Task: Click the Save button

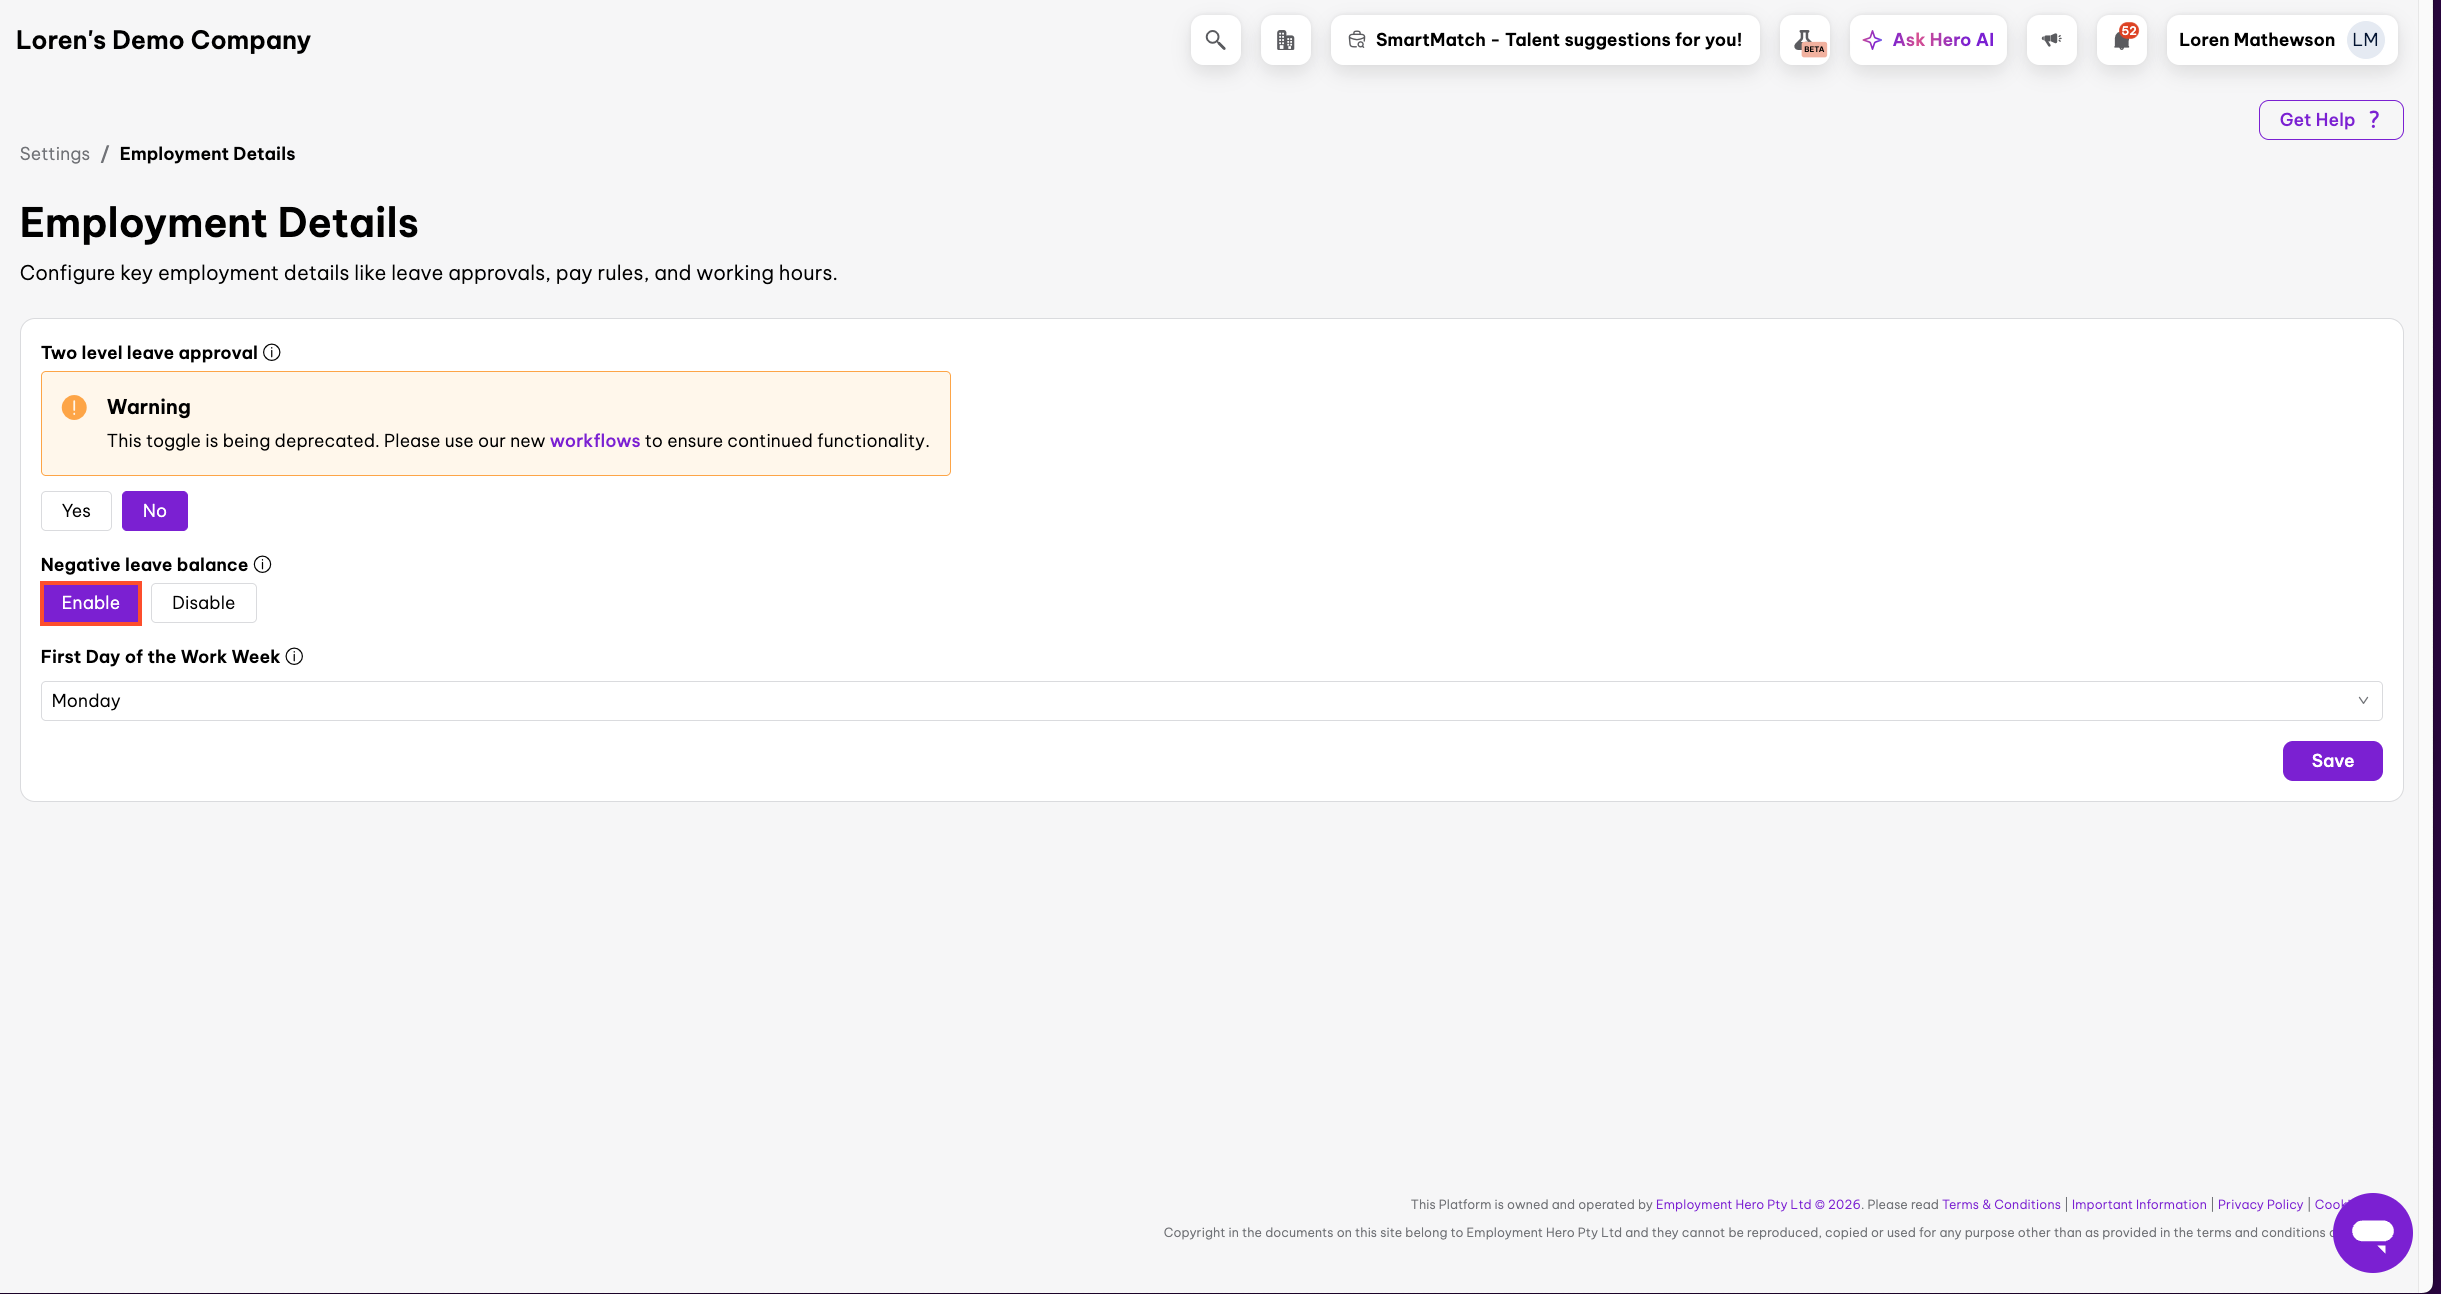Action: tap(2332, 761)
